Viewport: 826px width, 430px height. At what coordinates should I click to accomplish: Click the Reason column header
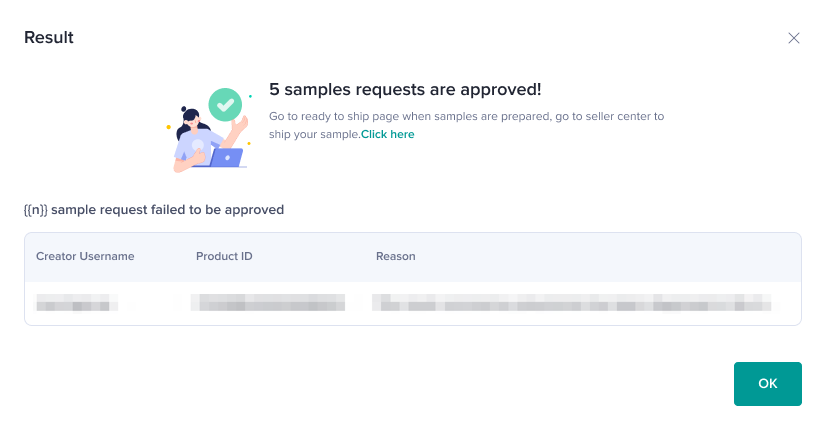tap(395, 256)
